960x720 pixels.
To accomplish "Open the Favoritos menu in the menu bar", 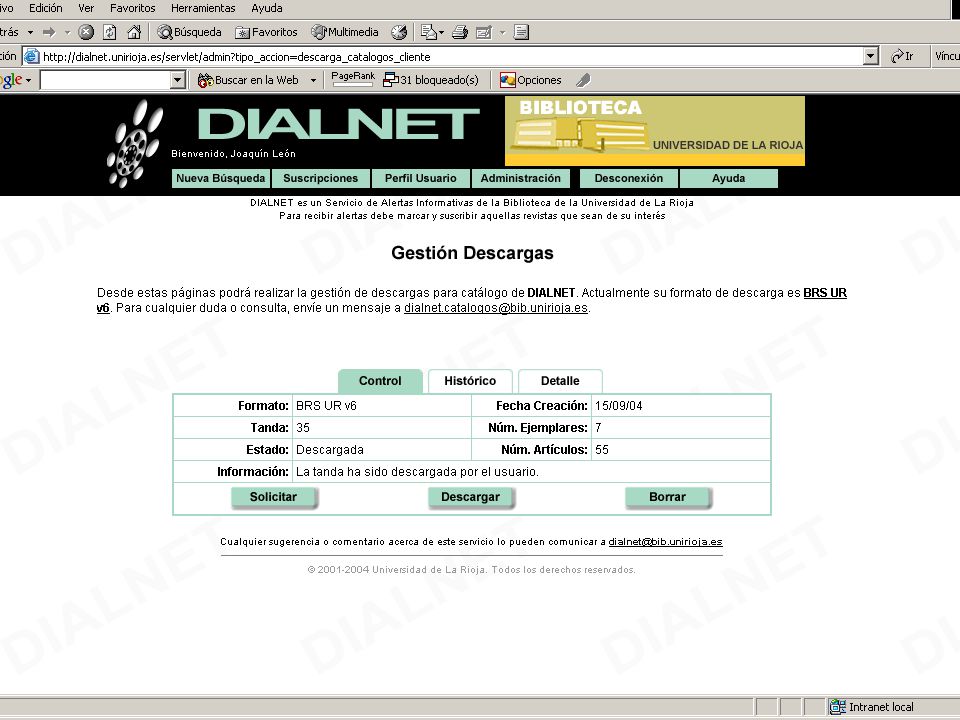I will click(132, 8).
